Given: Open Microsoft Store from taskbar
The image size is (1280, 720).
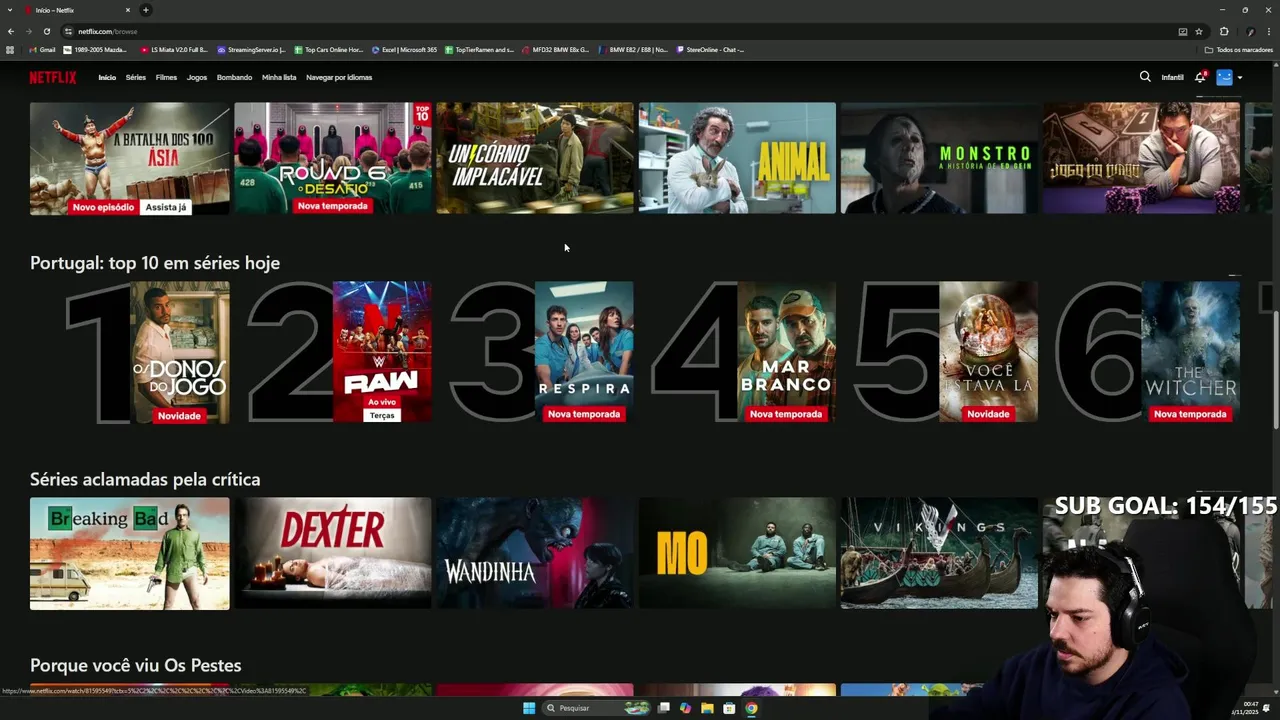Looking at the screenshot, I should coord(729,708).
